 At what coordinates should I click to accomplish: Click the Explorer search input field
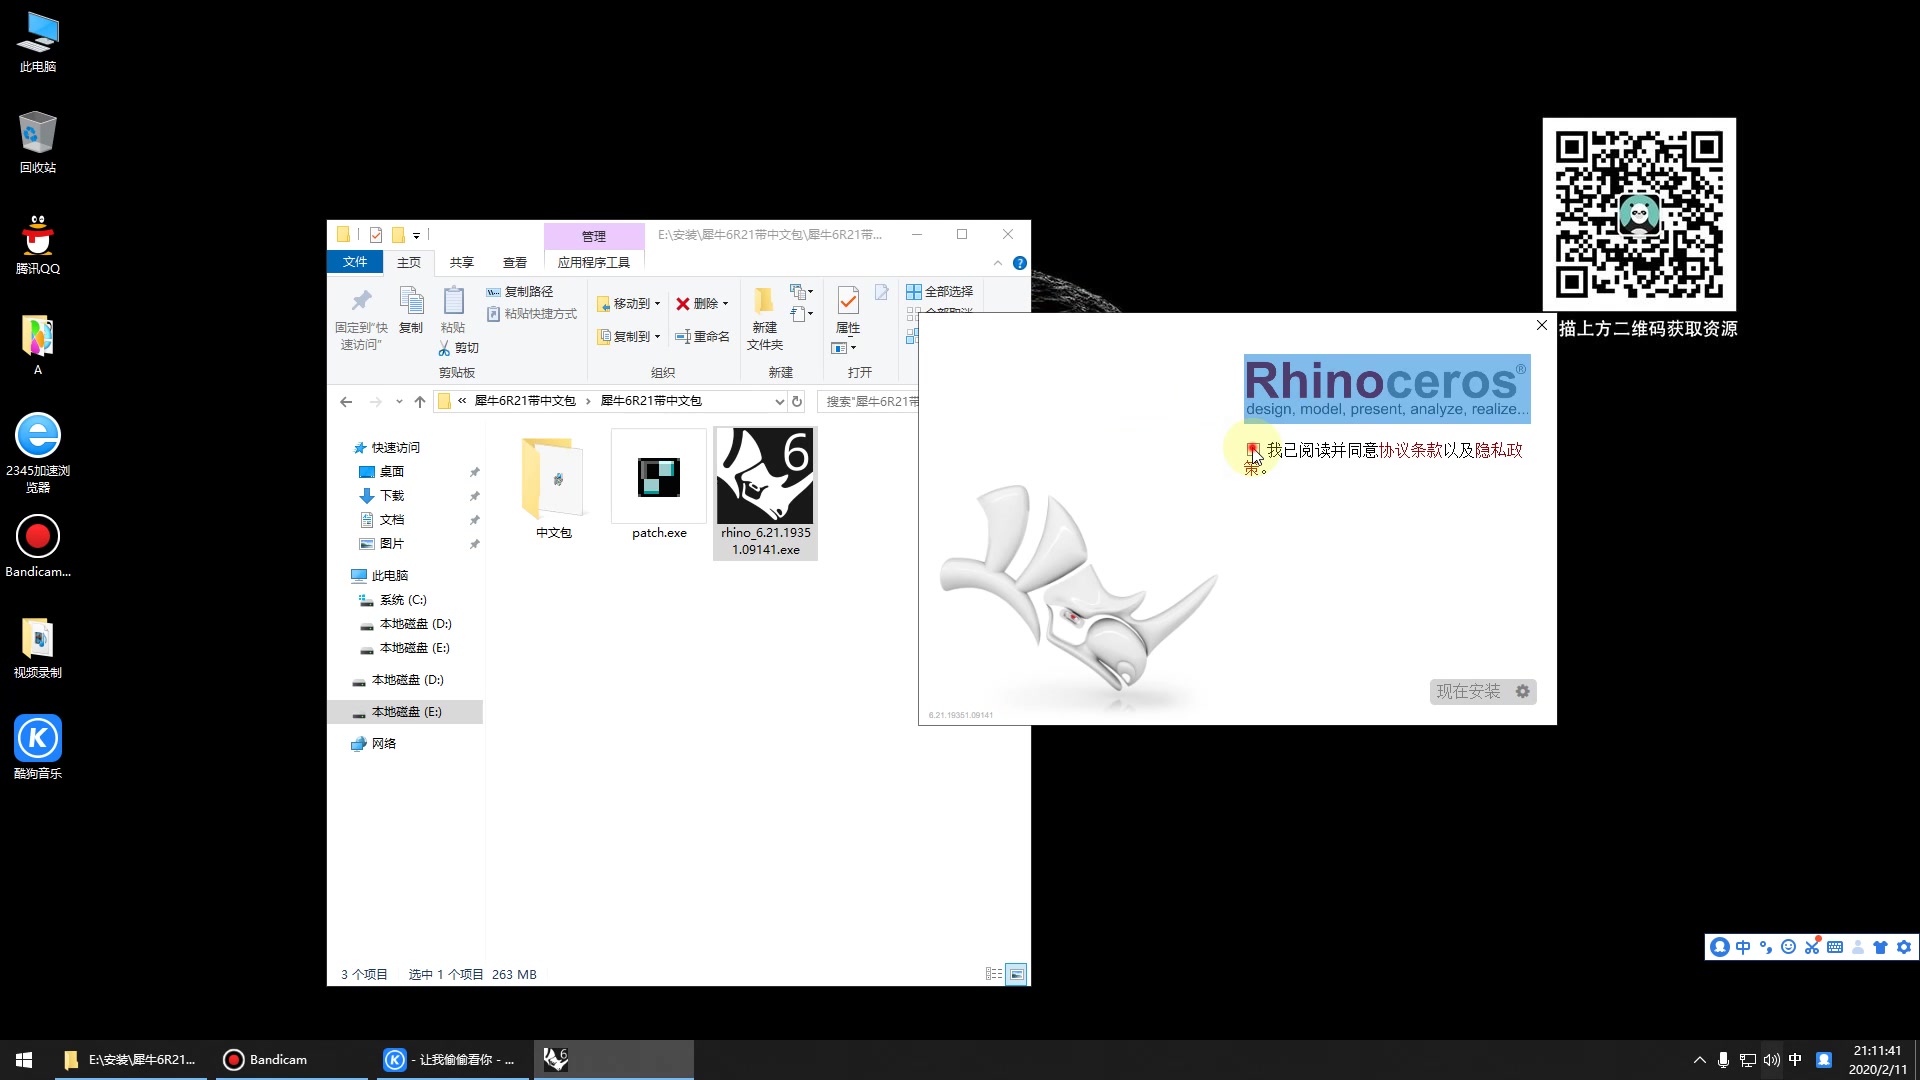tap(868, 401)
